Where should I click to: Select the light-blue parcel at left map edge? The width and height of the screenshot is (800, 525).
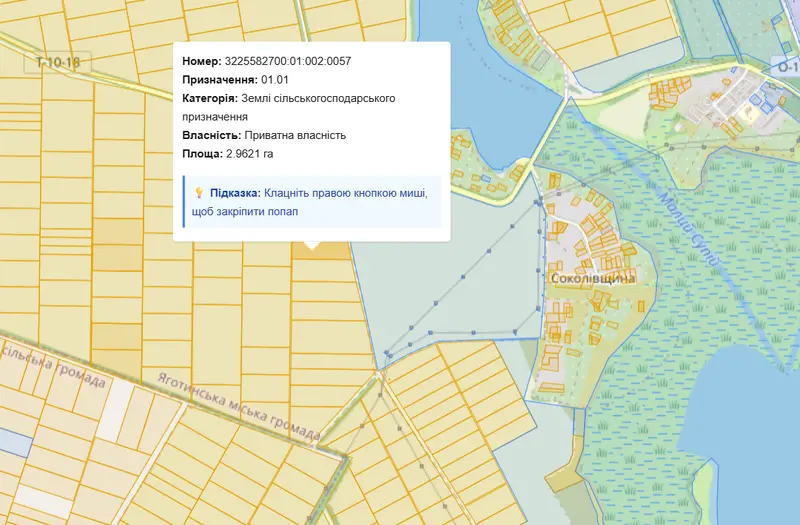(x=14, y=442)
